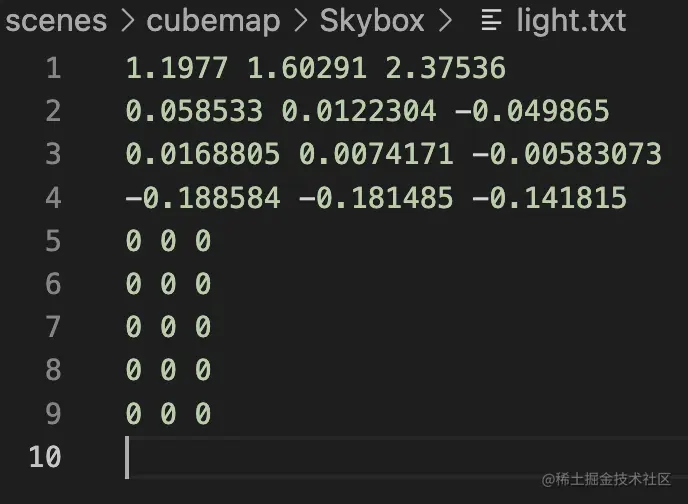Expand chevron between scenes and cubemap

tap(127, 21)
